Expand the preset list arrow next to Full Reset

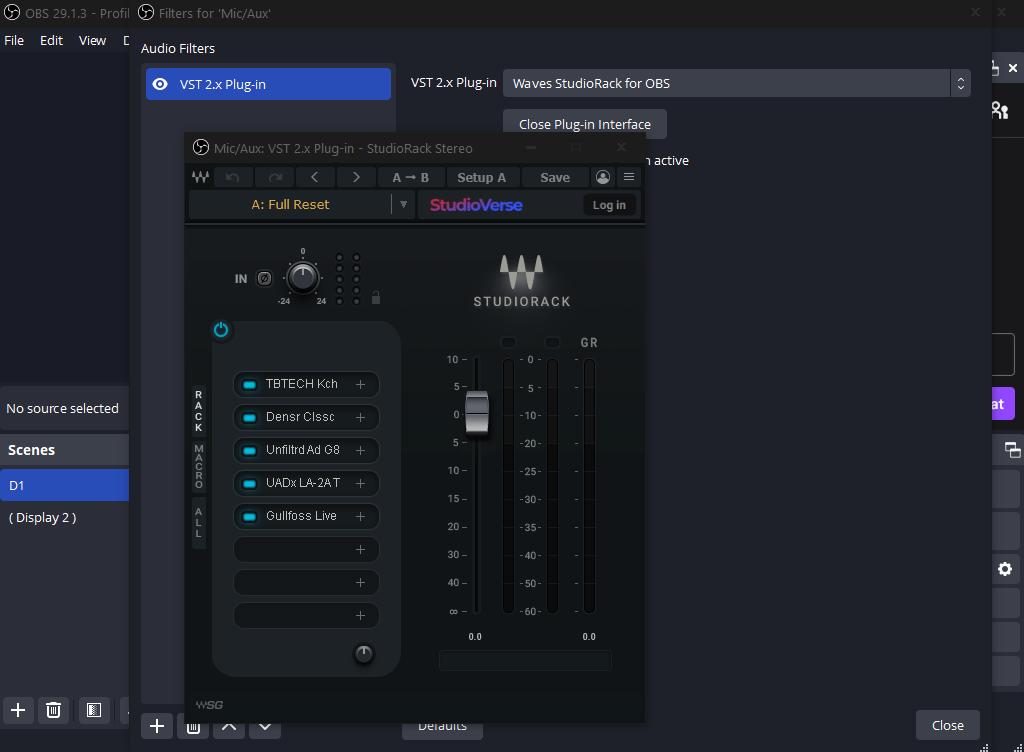coord(404,204)
